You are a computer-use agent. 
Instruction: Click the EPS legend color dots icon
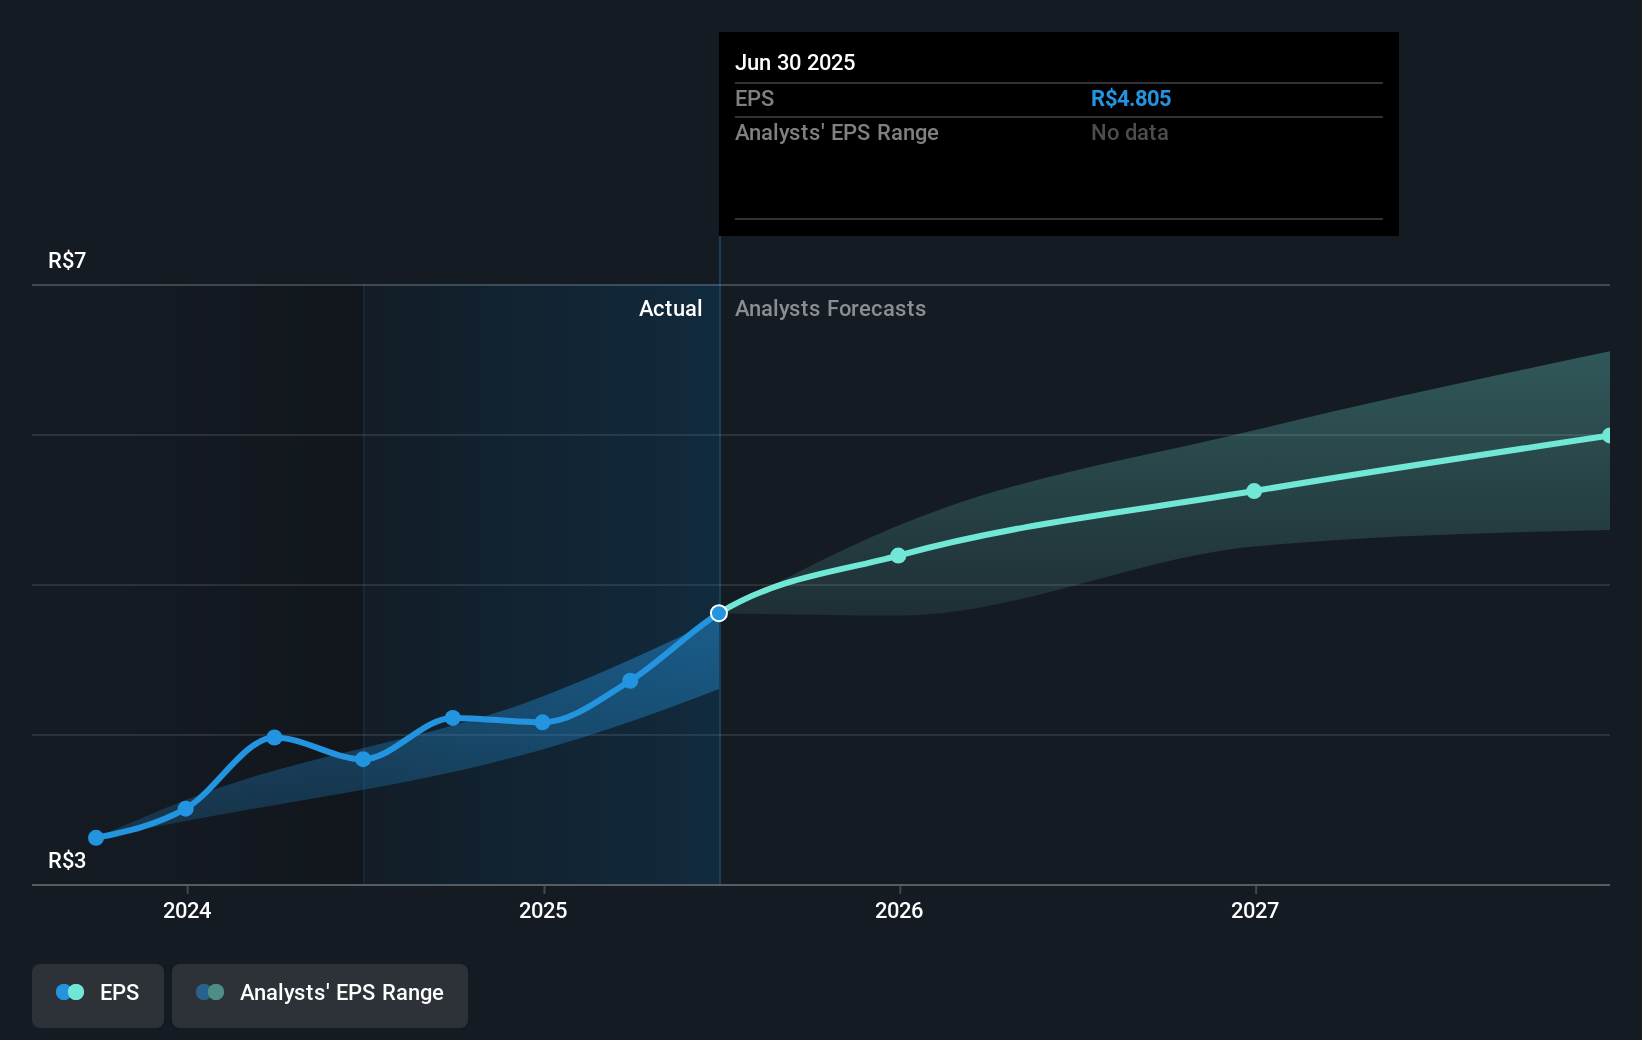point(70,993)
